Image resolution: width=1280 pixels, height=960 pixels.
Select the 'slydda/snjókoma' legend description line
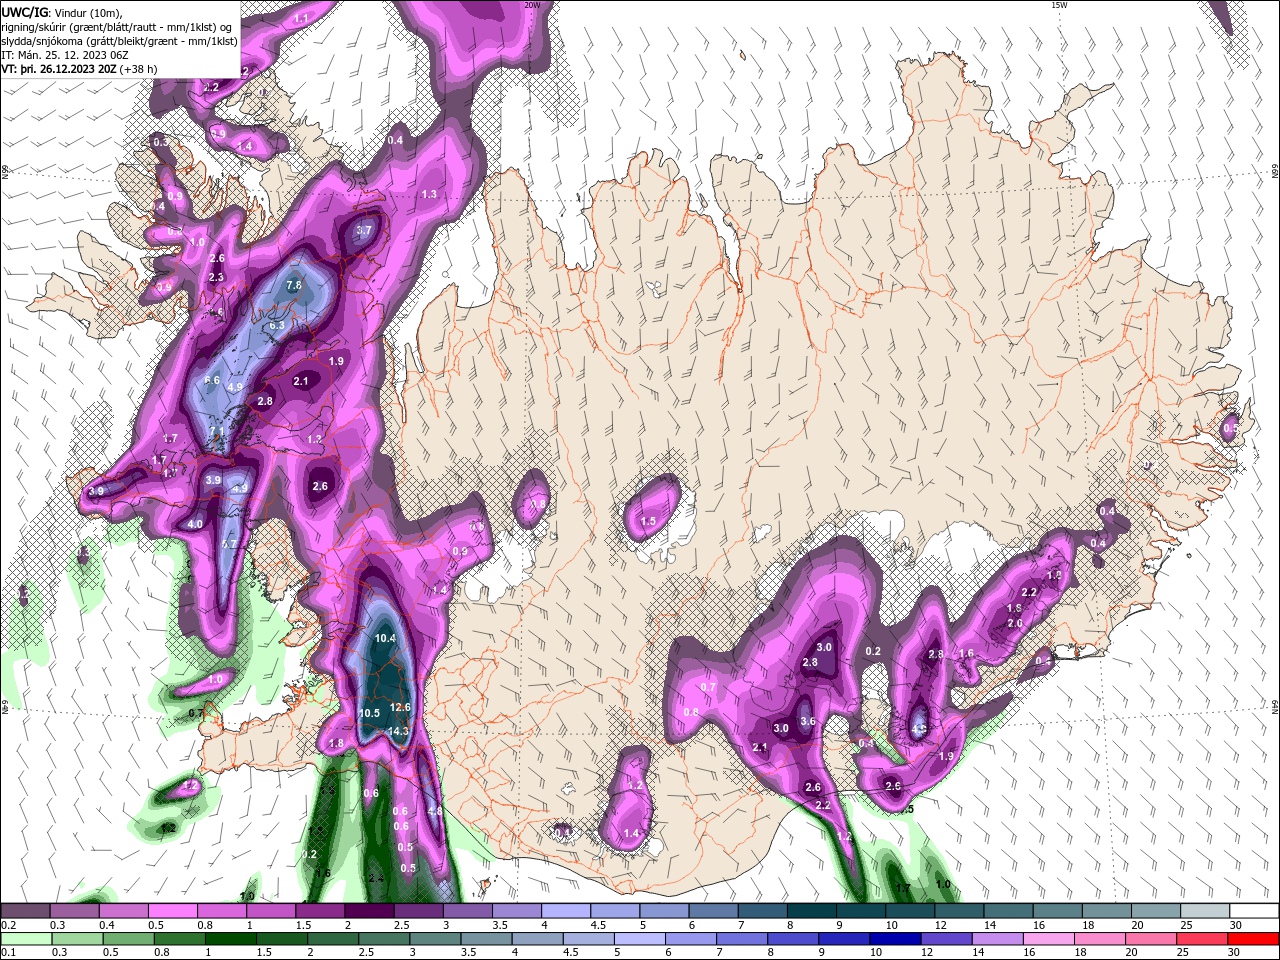[x=120, y=41]
